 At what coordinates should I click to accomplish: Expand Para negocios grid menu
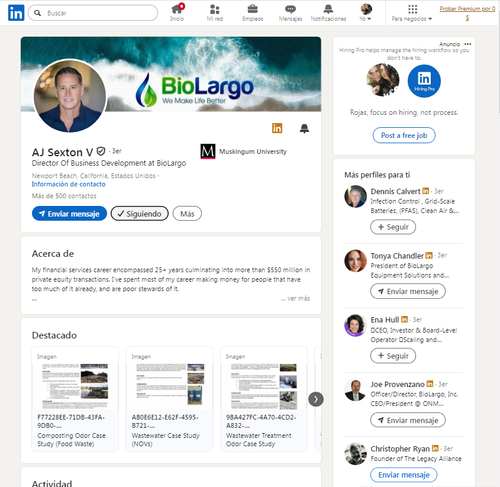[412, 13]
